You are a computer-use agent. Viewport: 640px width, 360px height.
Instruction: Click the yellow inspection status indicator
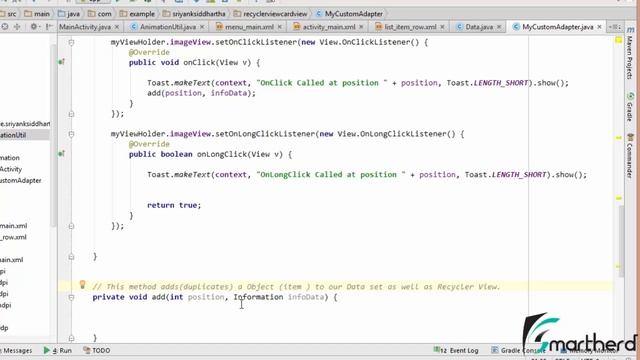[619, 40]
